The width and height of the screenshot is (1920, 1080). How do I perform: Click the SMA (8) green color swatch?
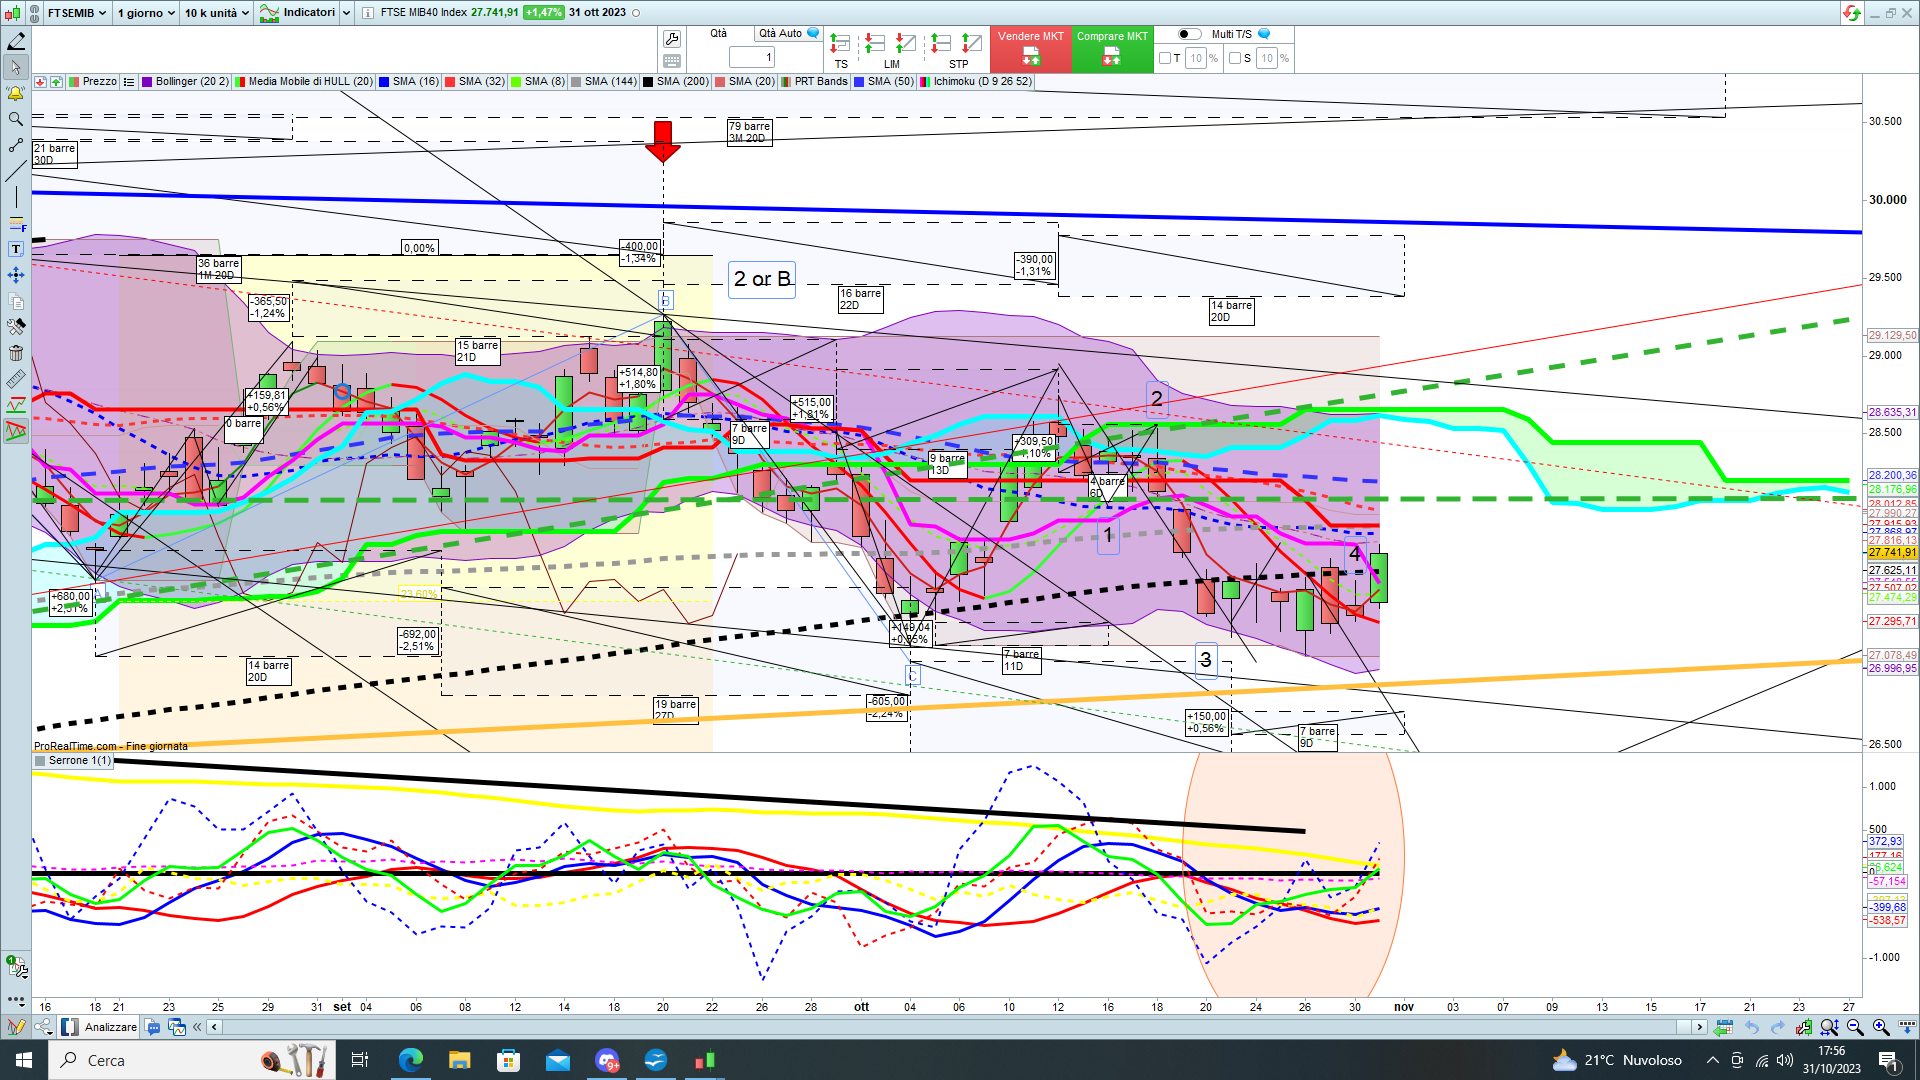point(516,82)
